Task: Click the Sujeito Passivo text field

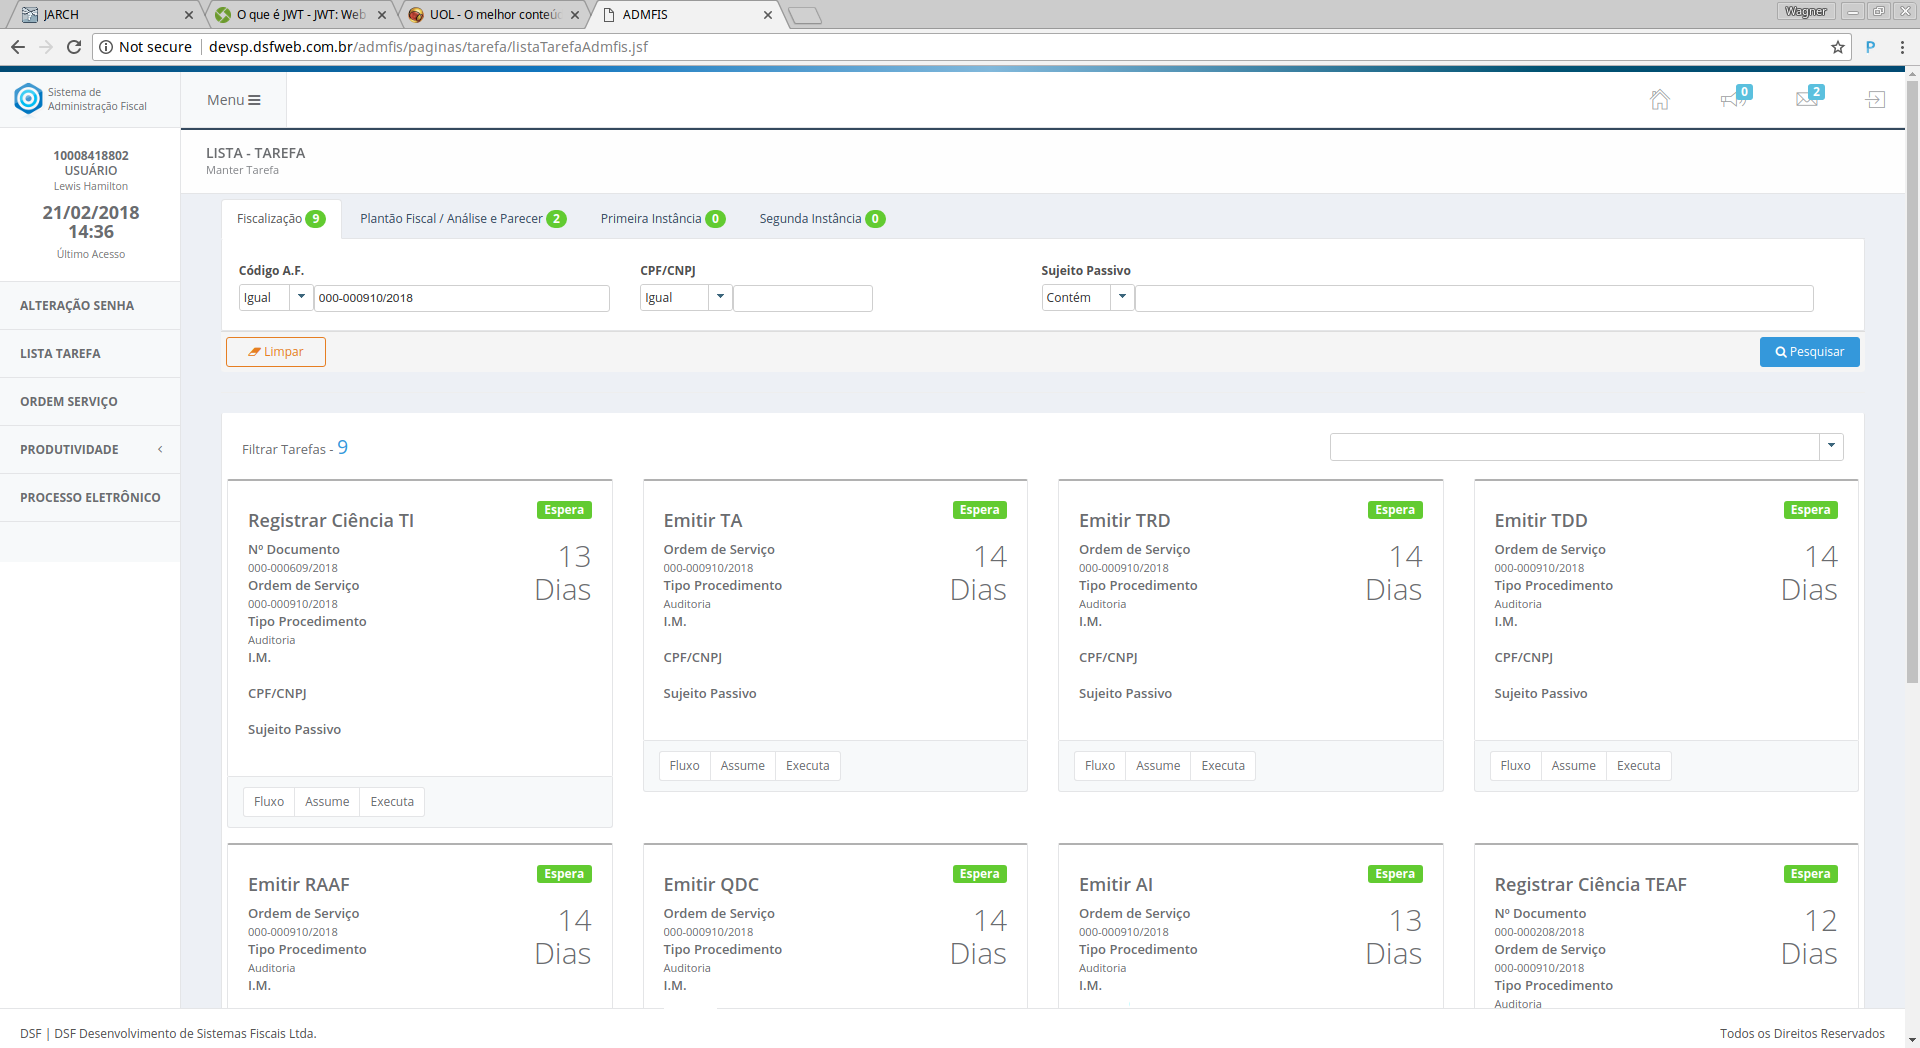Action: 1473,298
